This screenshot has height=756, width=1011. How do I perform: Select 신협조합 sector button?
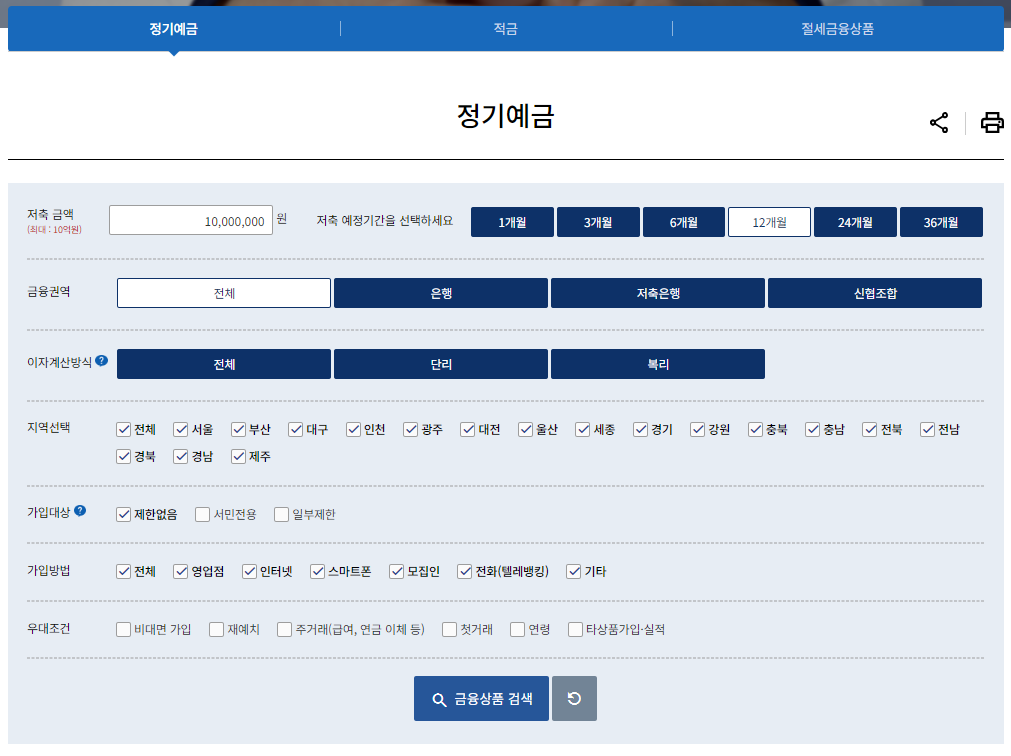(x=875, y=293)
